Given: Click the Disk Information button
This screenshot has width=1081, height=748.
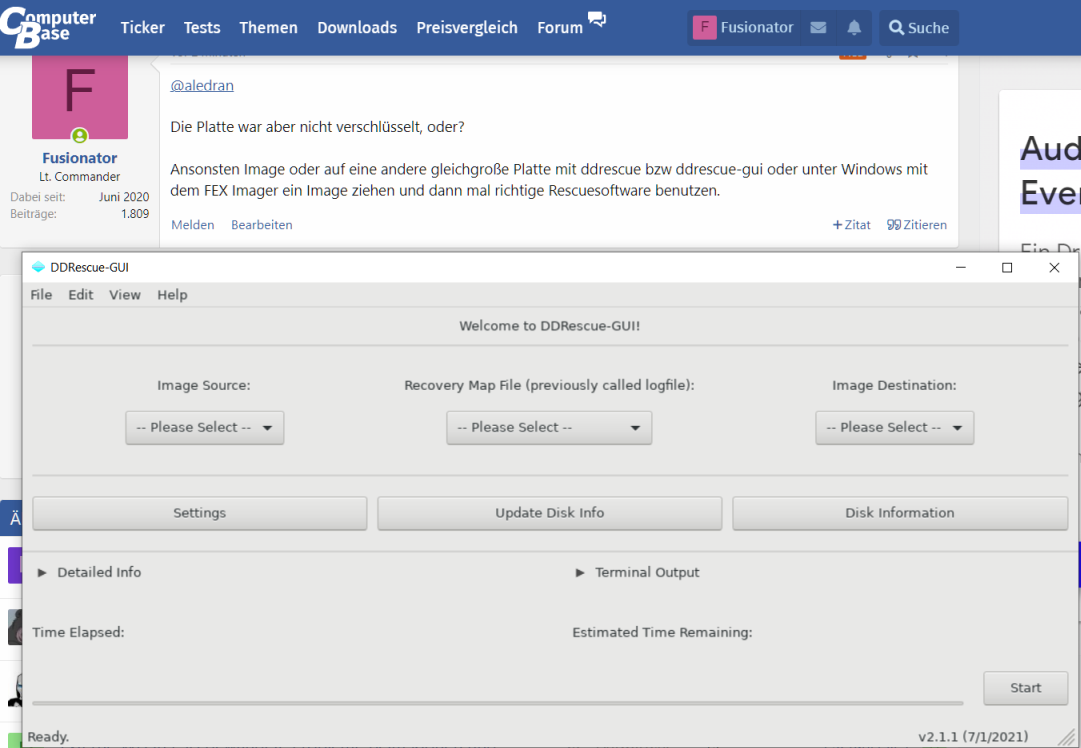Looking at the screenshot, I should pyautogui.click(x=900, y=513).
